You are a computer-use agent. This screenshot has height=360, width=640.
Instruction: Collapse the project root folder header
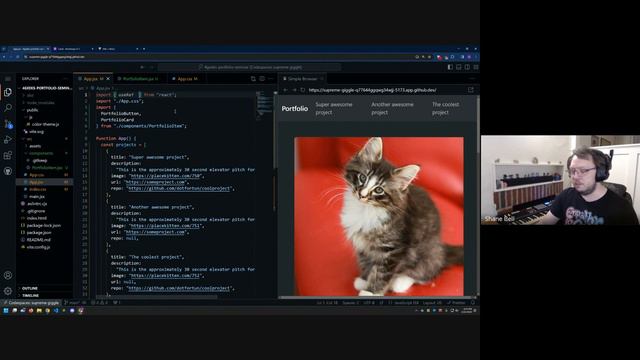(46, 88)
